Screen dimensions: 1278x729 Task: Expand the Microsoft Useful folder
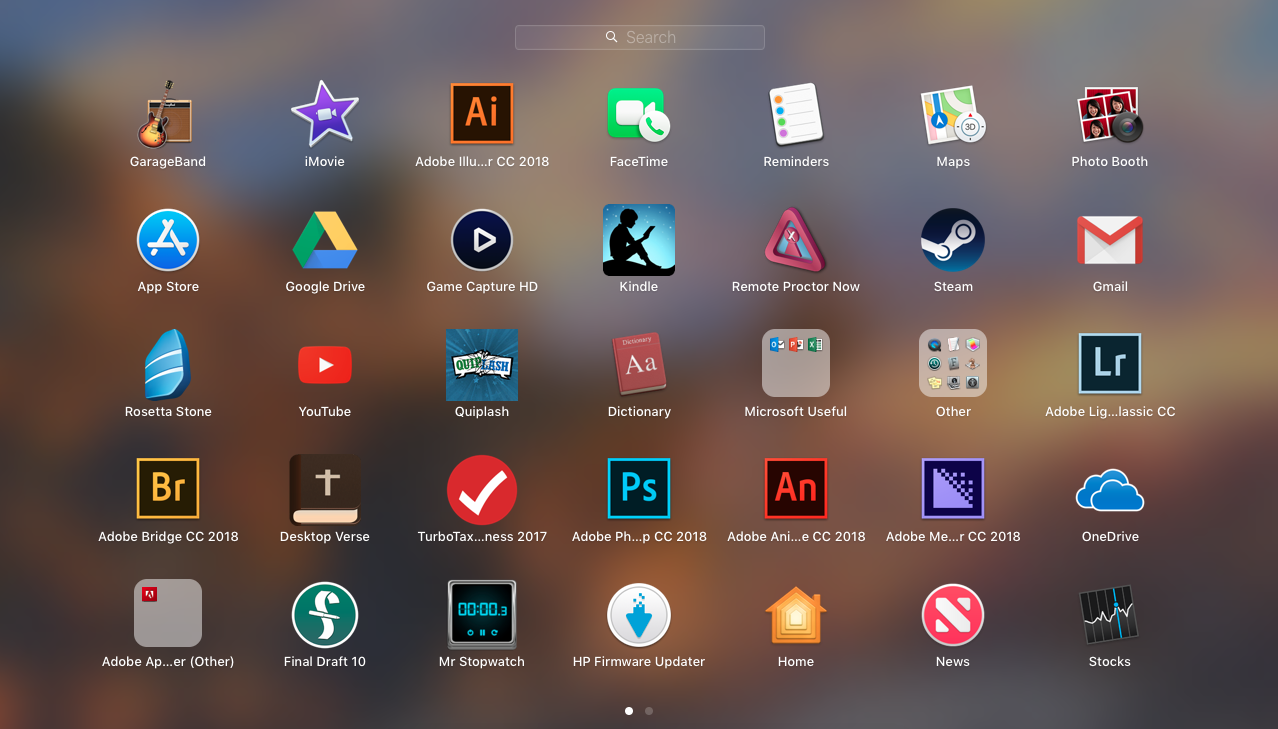795,364
